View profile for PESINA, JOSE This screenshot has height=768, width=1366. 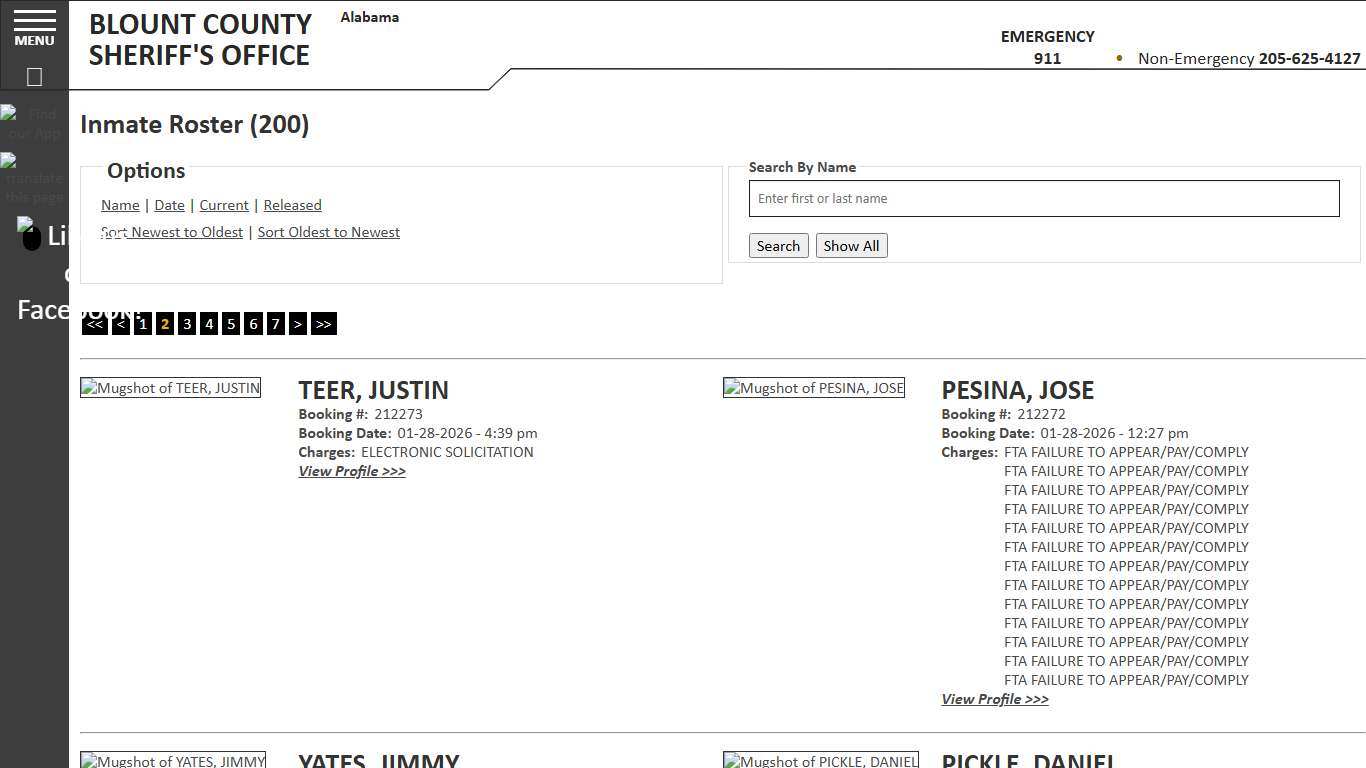pyautogui.click(x=994, y=698)
